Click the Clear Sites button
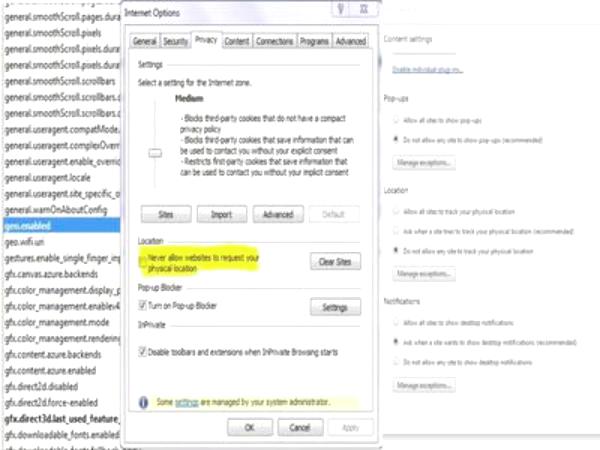Image resolution: width=600 pixels, height=450 pixels. coord(335,262)
